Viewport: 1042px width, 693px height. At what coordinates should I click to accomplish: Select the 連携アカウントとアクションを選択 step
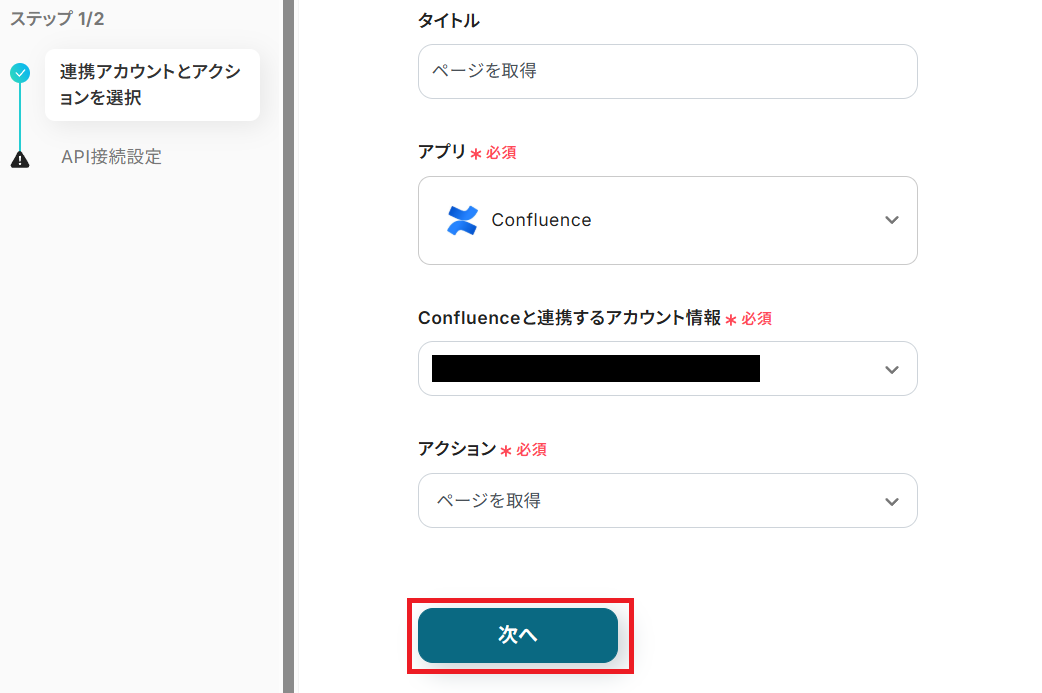(x=151, y=85)
